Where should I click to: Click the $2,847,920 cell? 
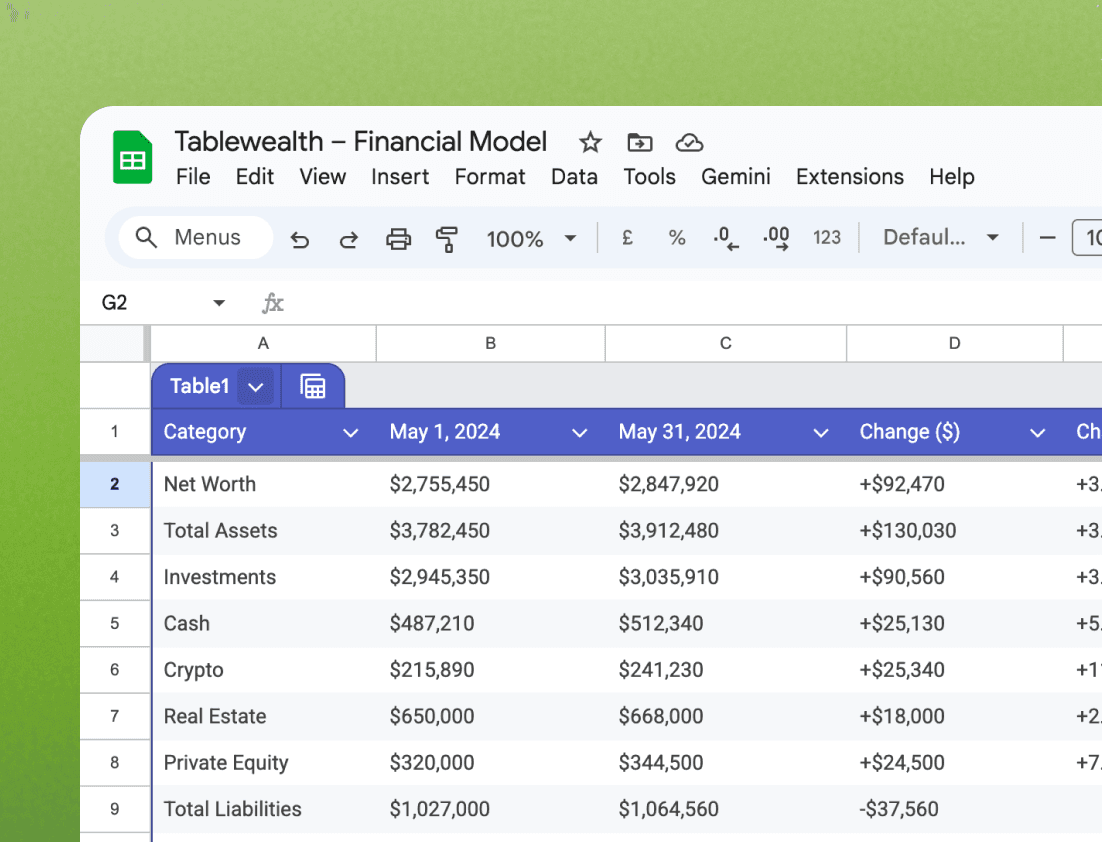[x=726, y=484]
